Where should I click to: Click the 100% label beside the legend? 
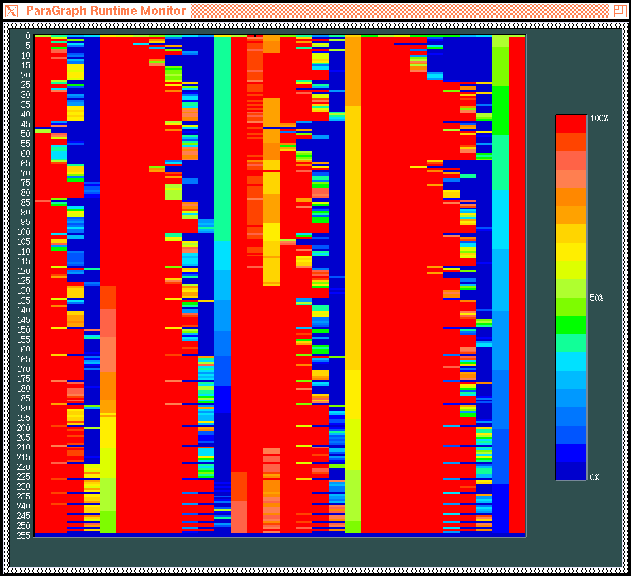pos(598,118)
